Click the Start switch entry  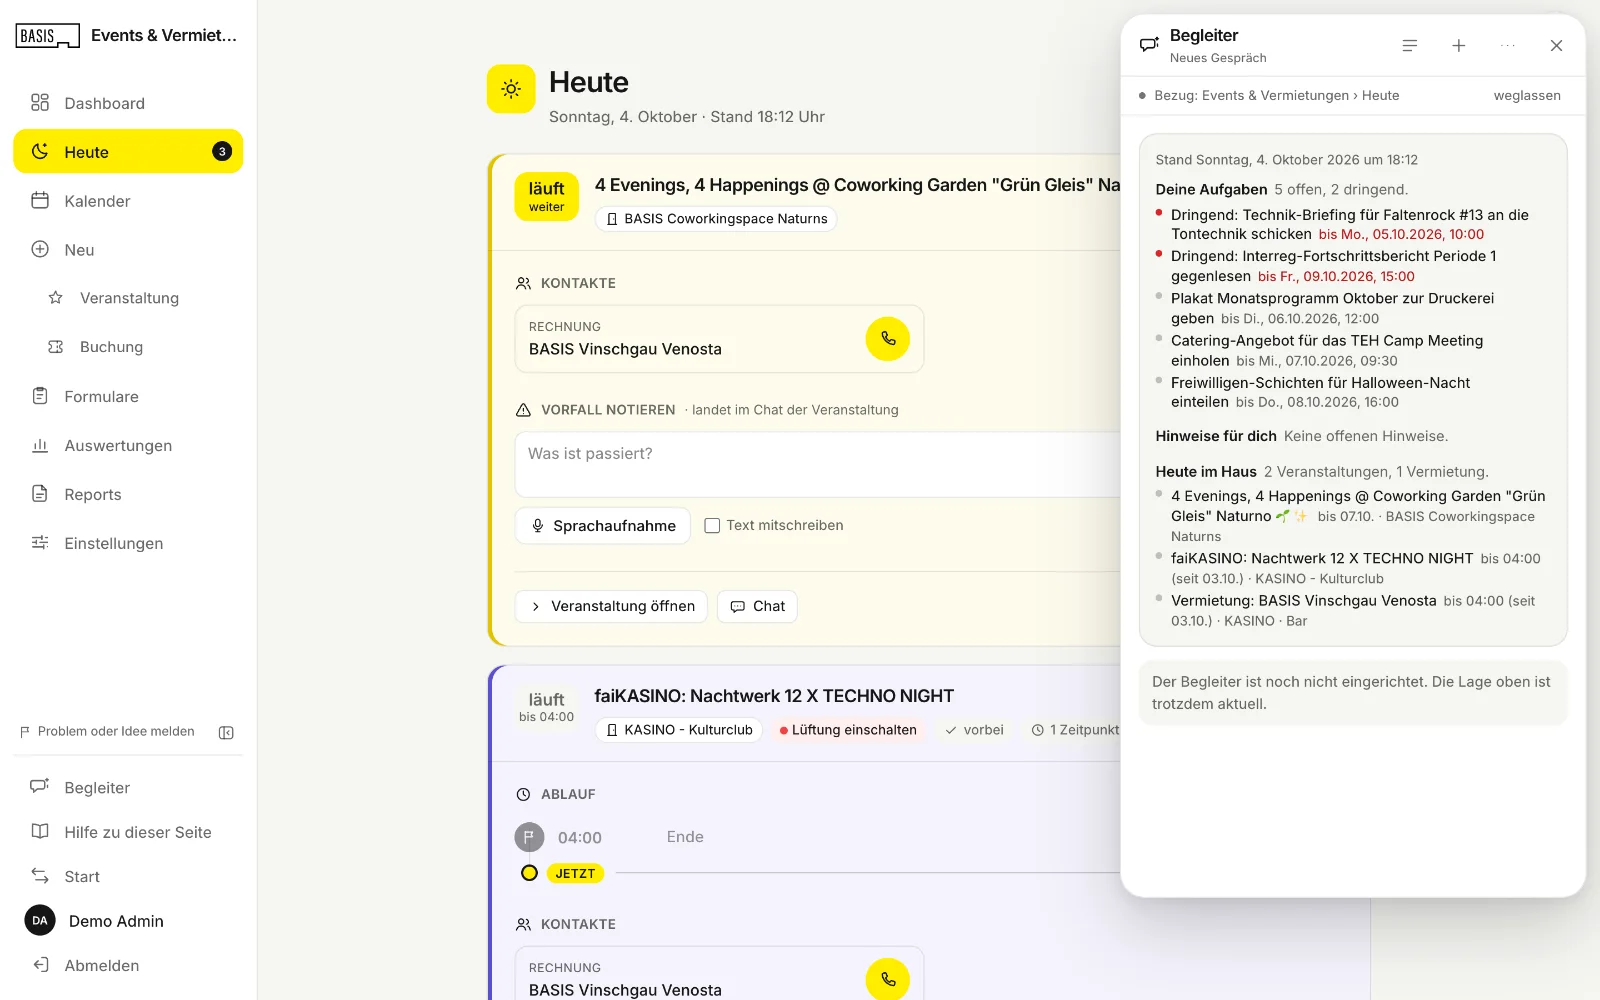pos(128,877)
